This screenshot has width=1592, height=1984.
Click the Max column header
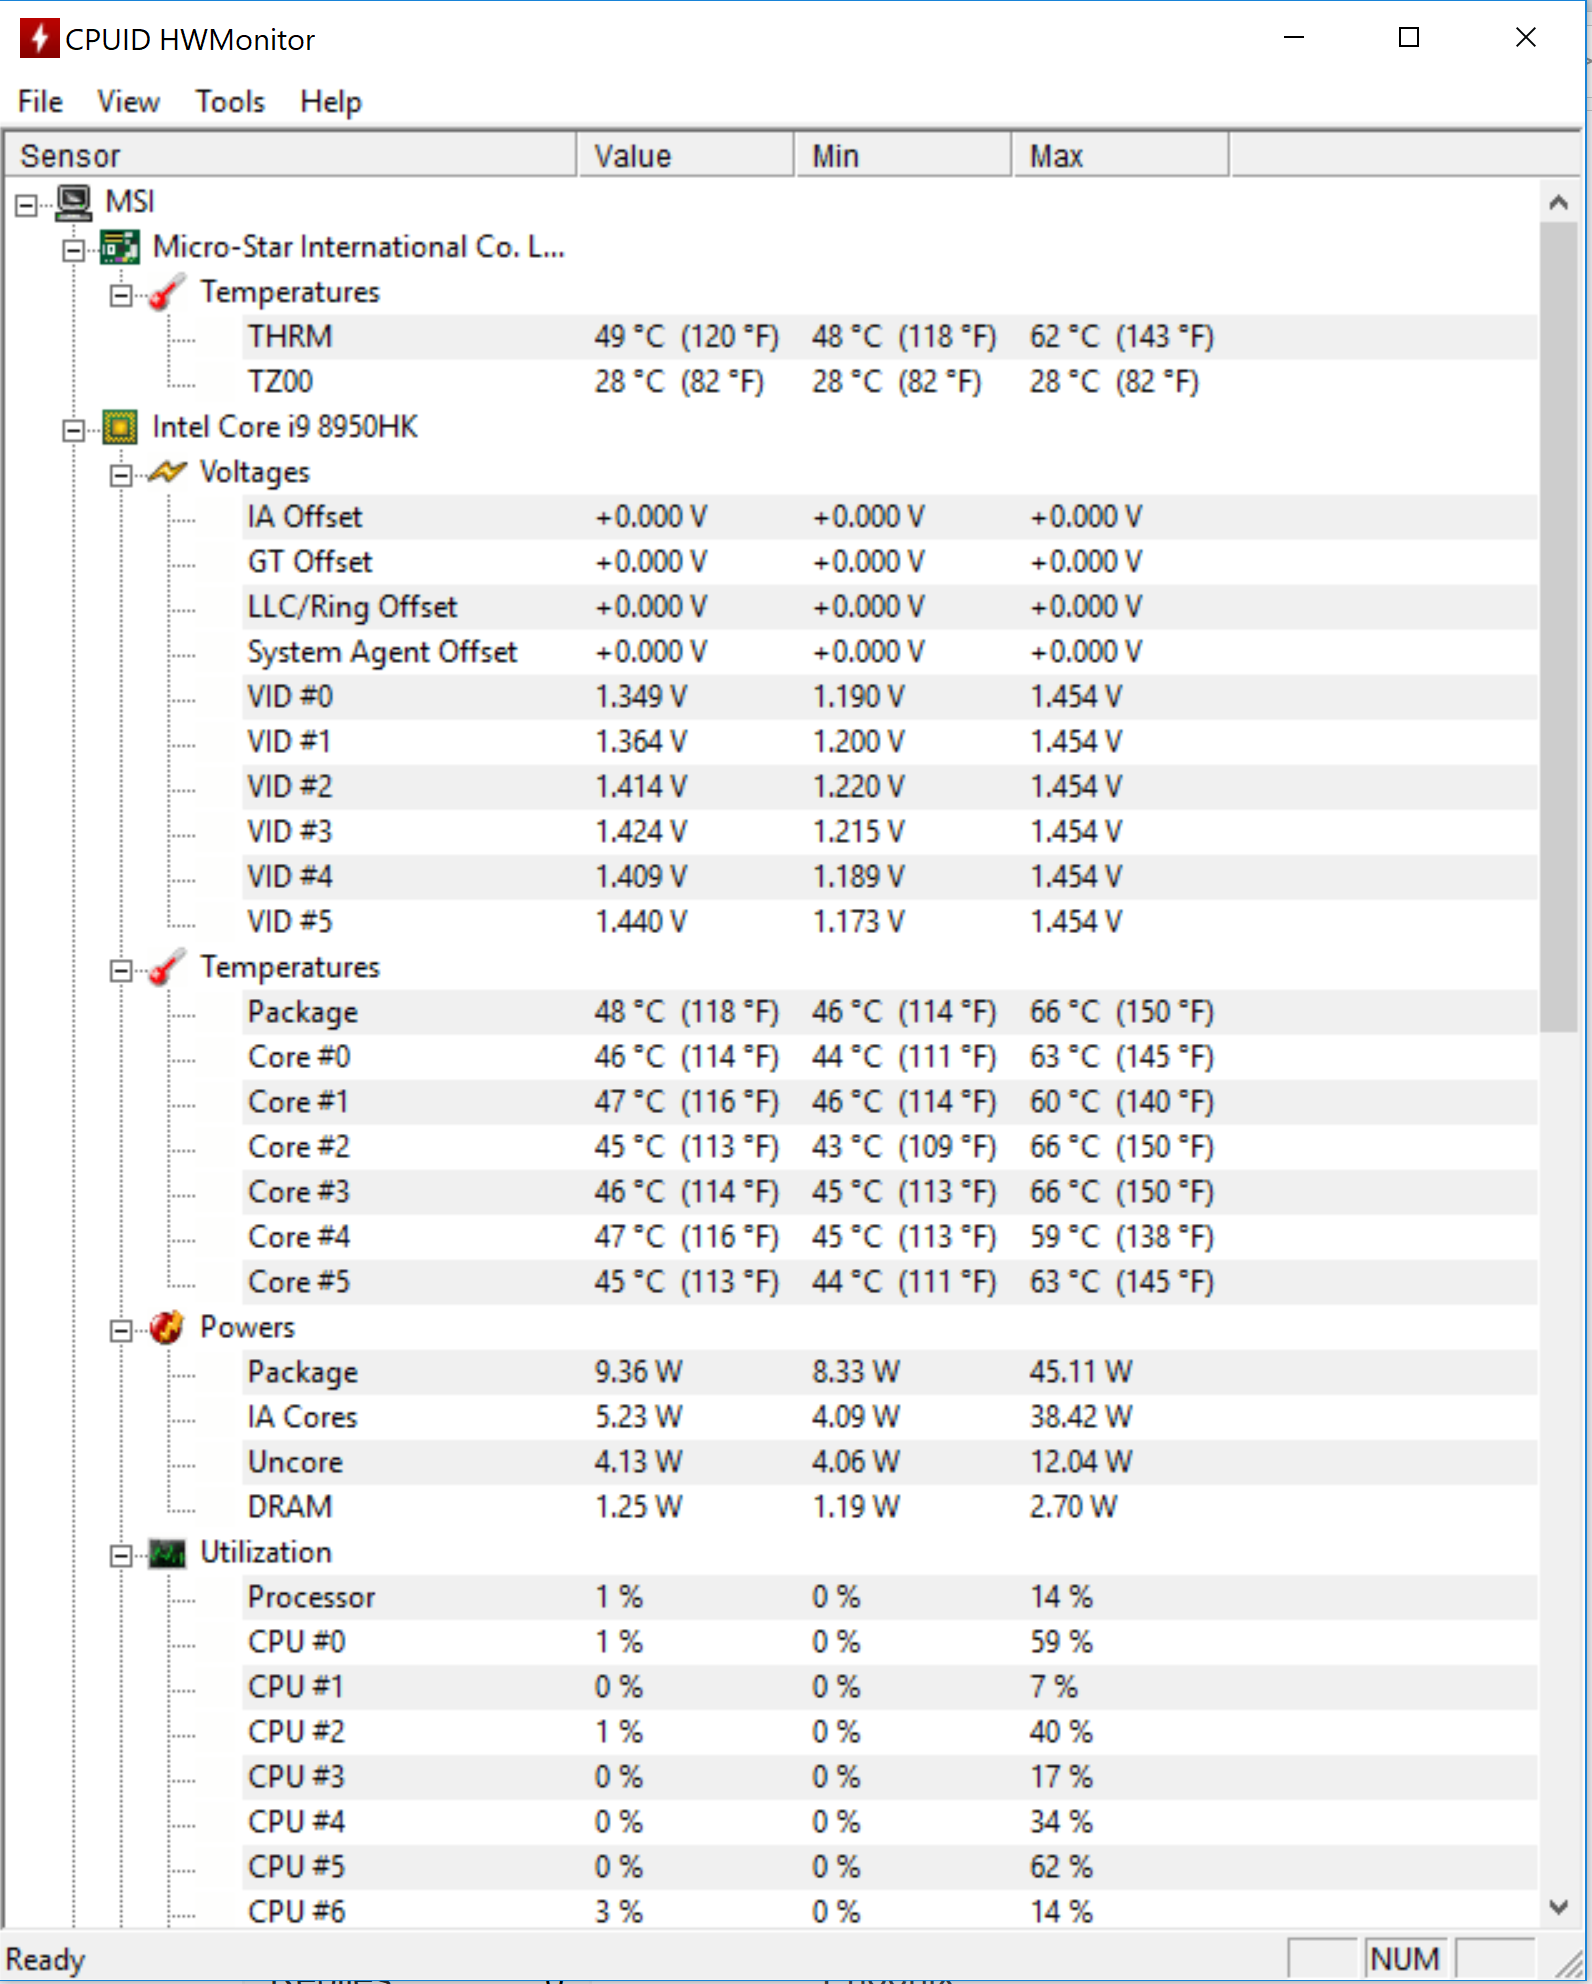pyautogui.click(x=1121, y=156)
